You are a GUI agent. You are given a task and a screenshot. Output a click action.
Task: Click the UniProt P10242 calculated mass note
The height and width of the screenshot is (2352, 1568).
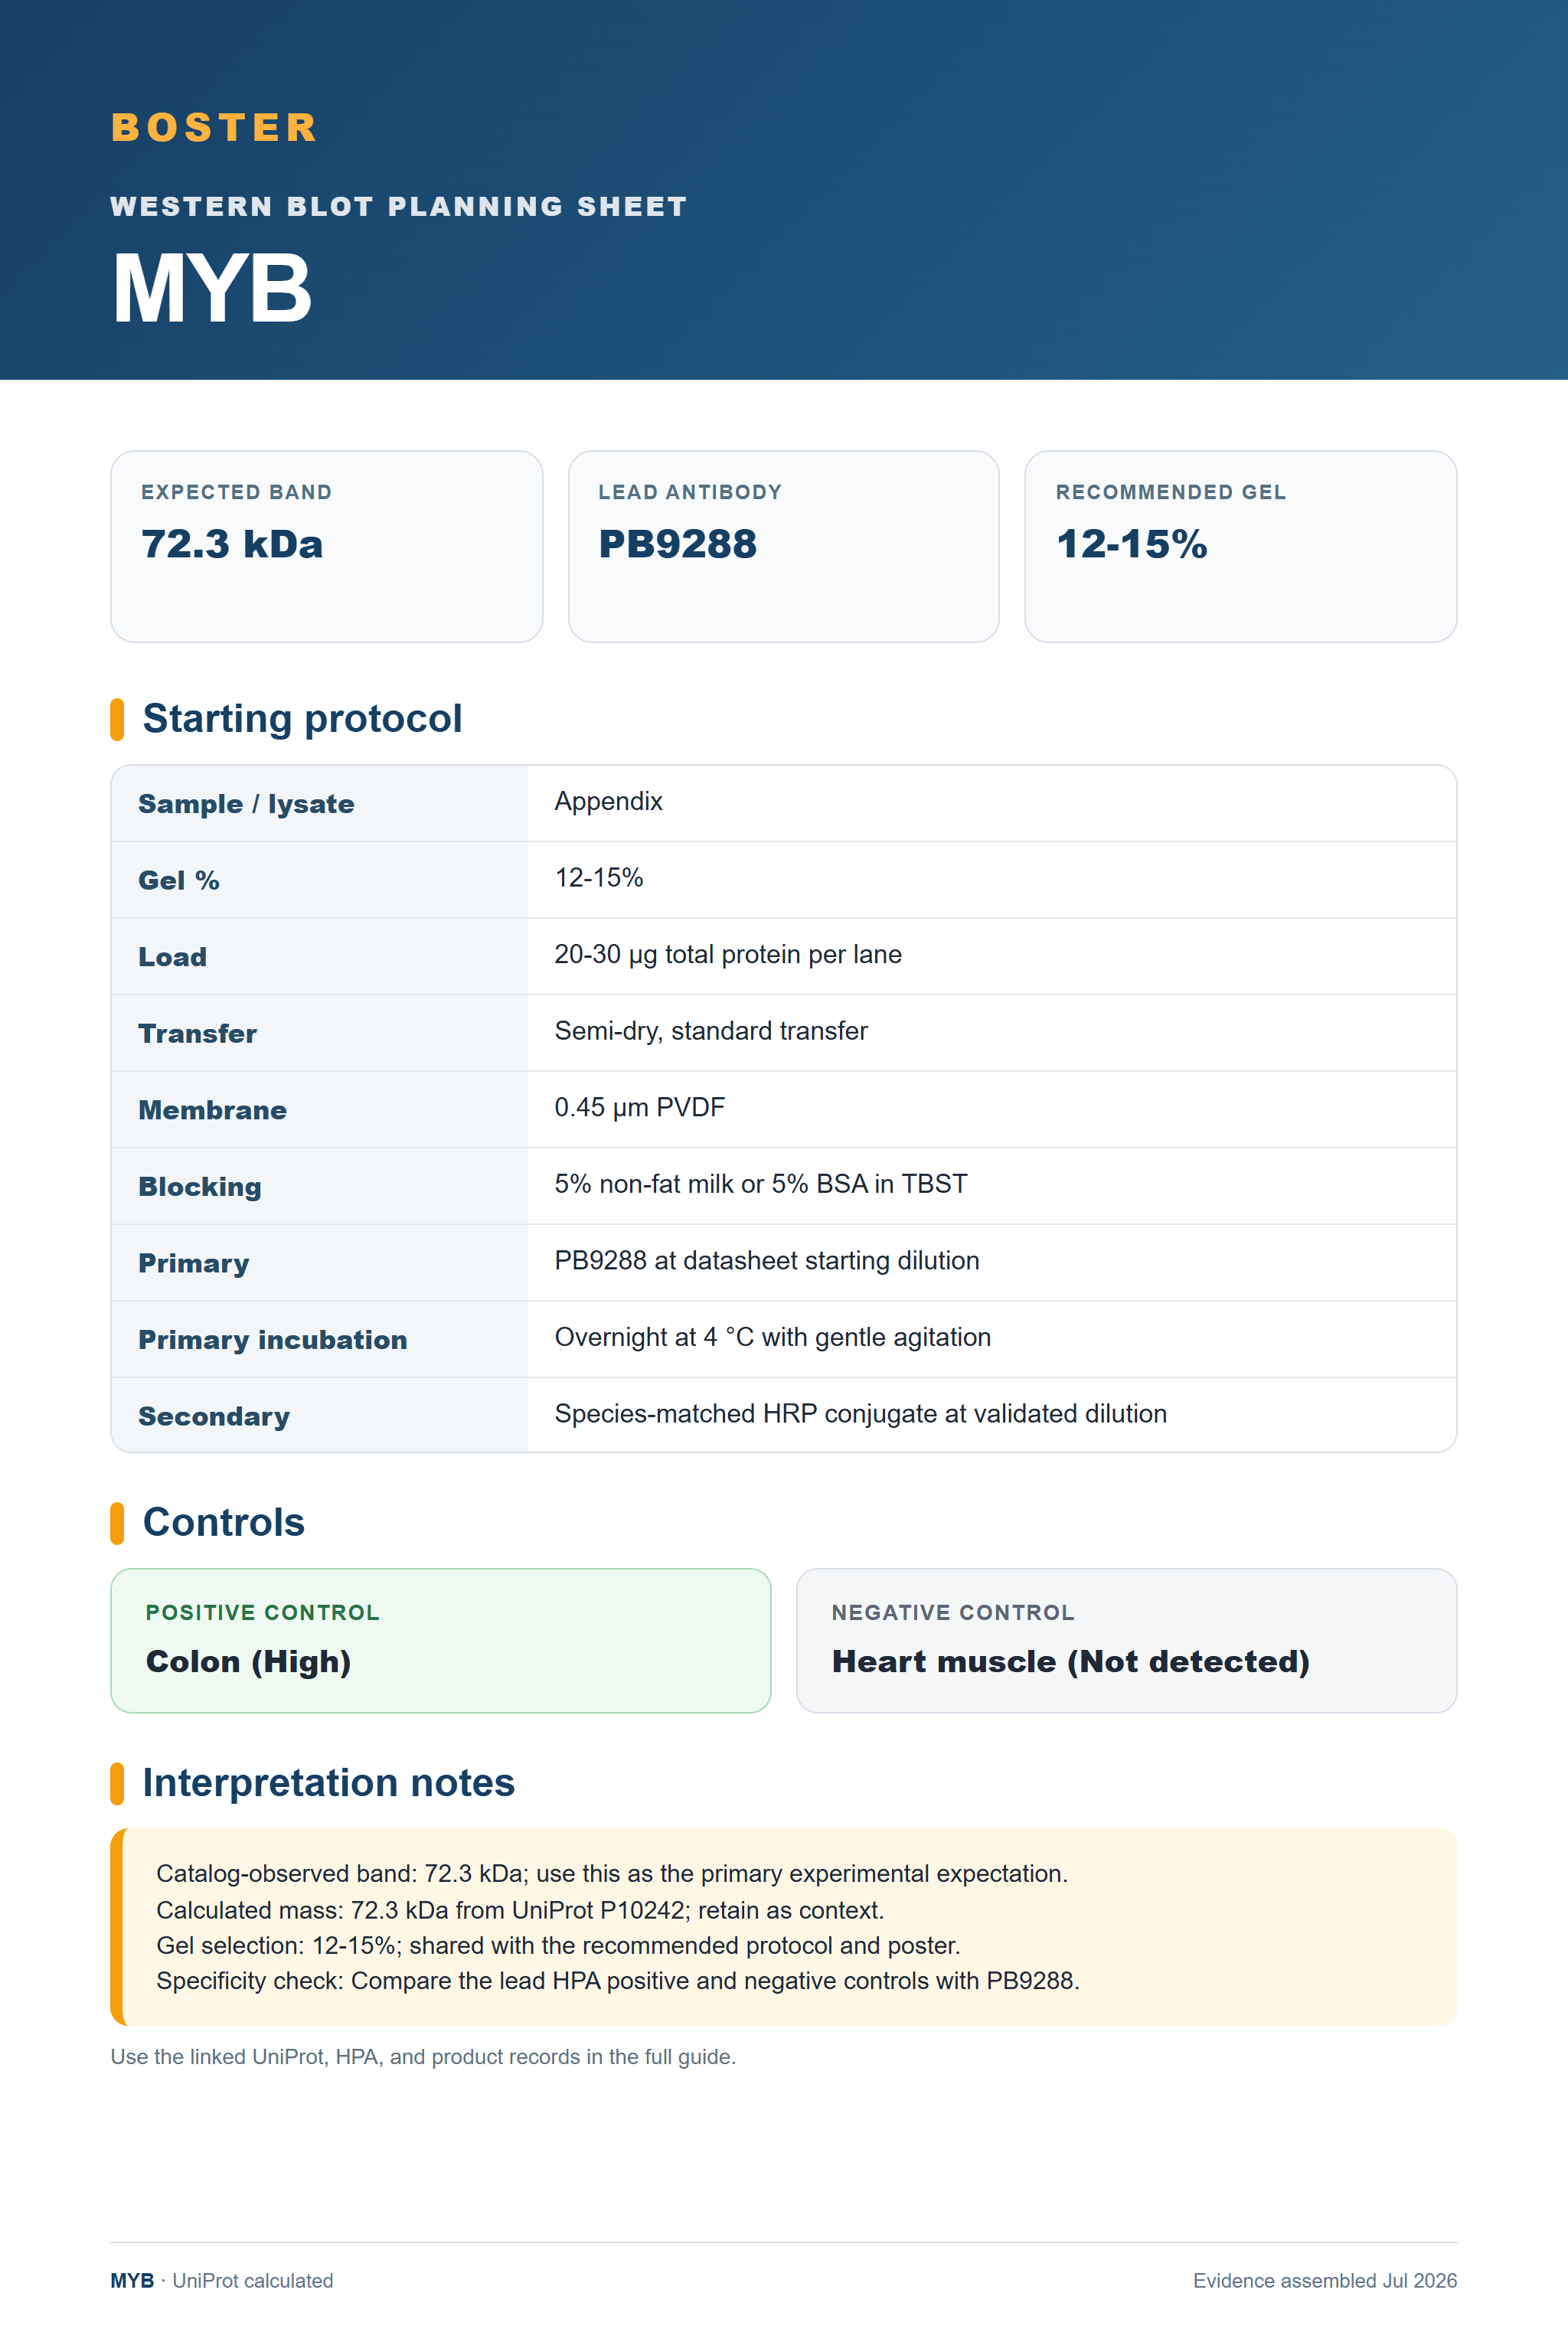point(520,1909)
